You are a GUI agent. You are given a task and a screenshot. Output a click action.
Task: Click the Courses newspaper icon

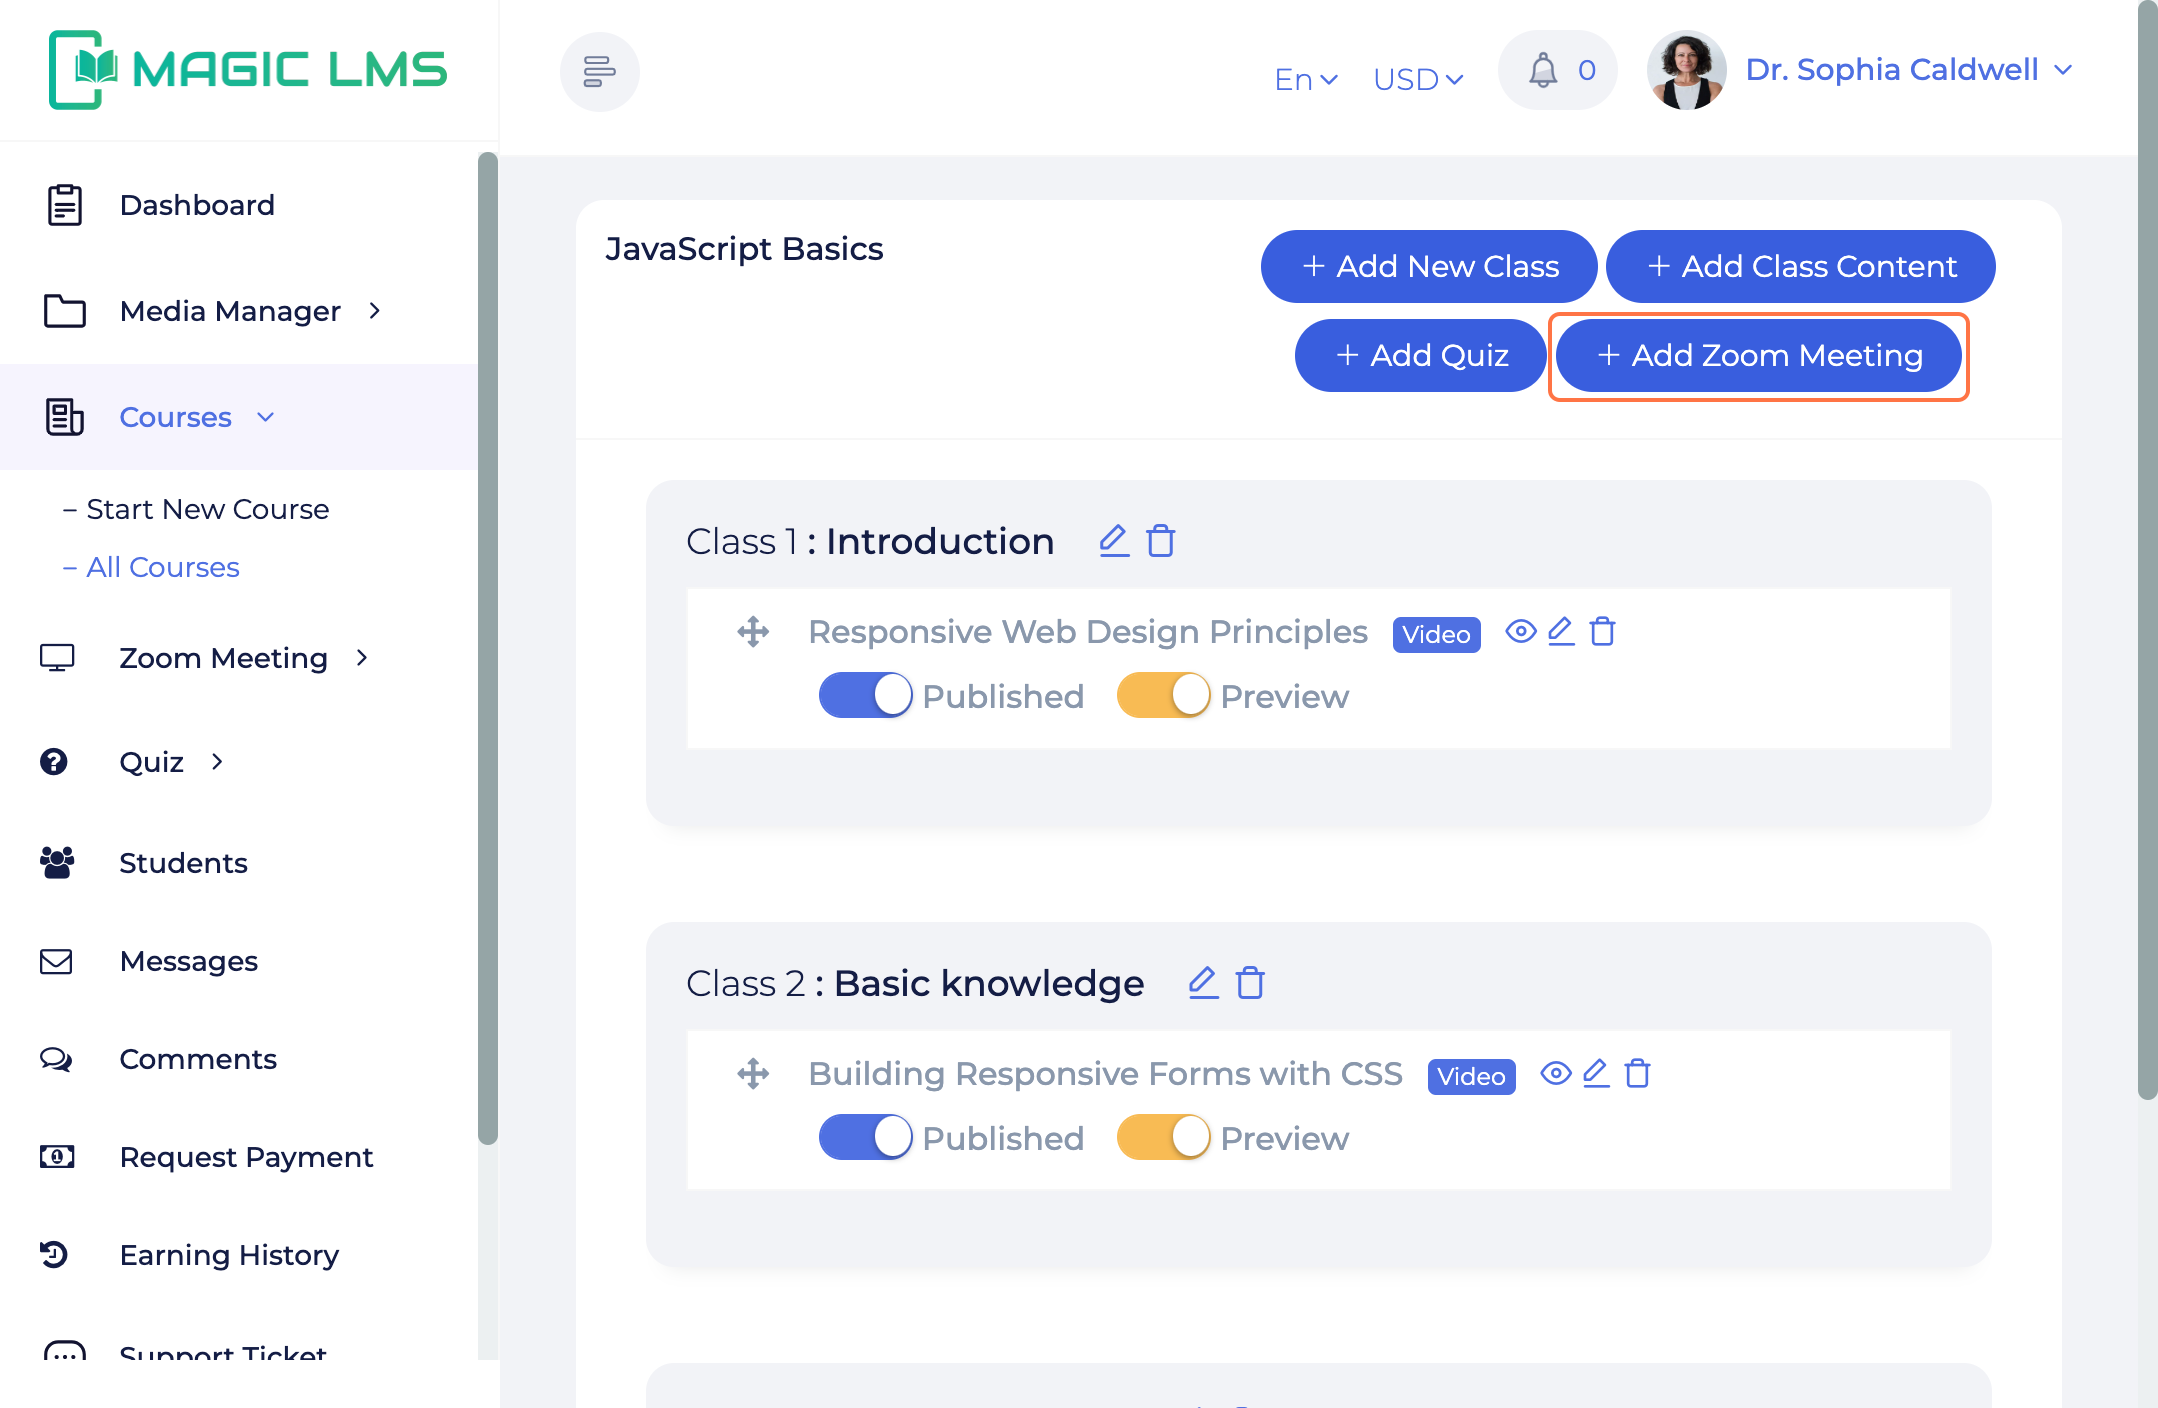tap(65, 417)
